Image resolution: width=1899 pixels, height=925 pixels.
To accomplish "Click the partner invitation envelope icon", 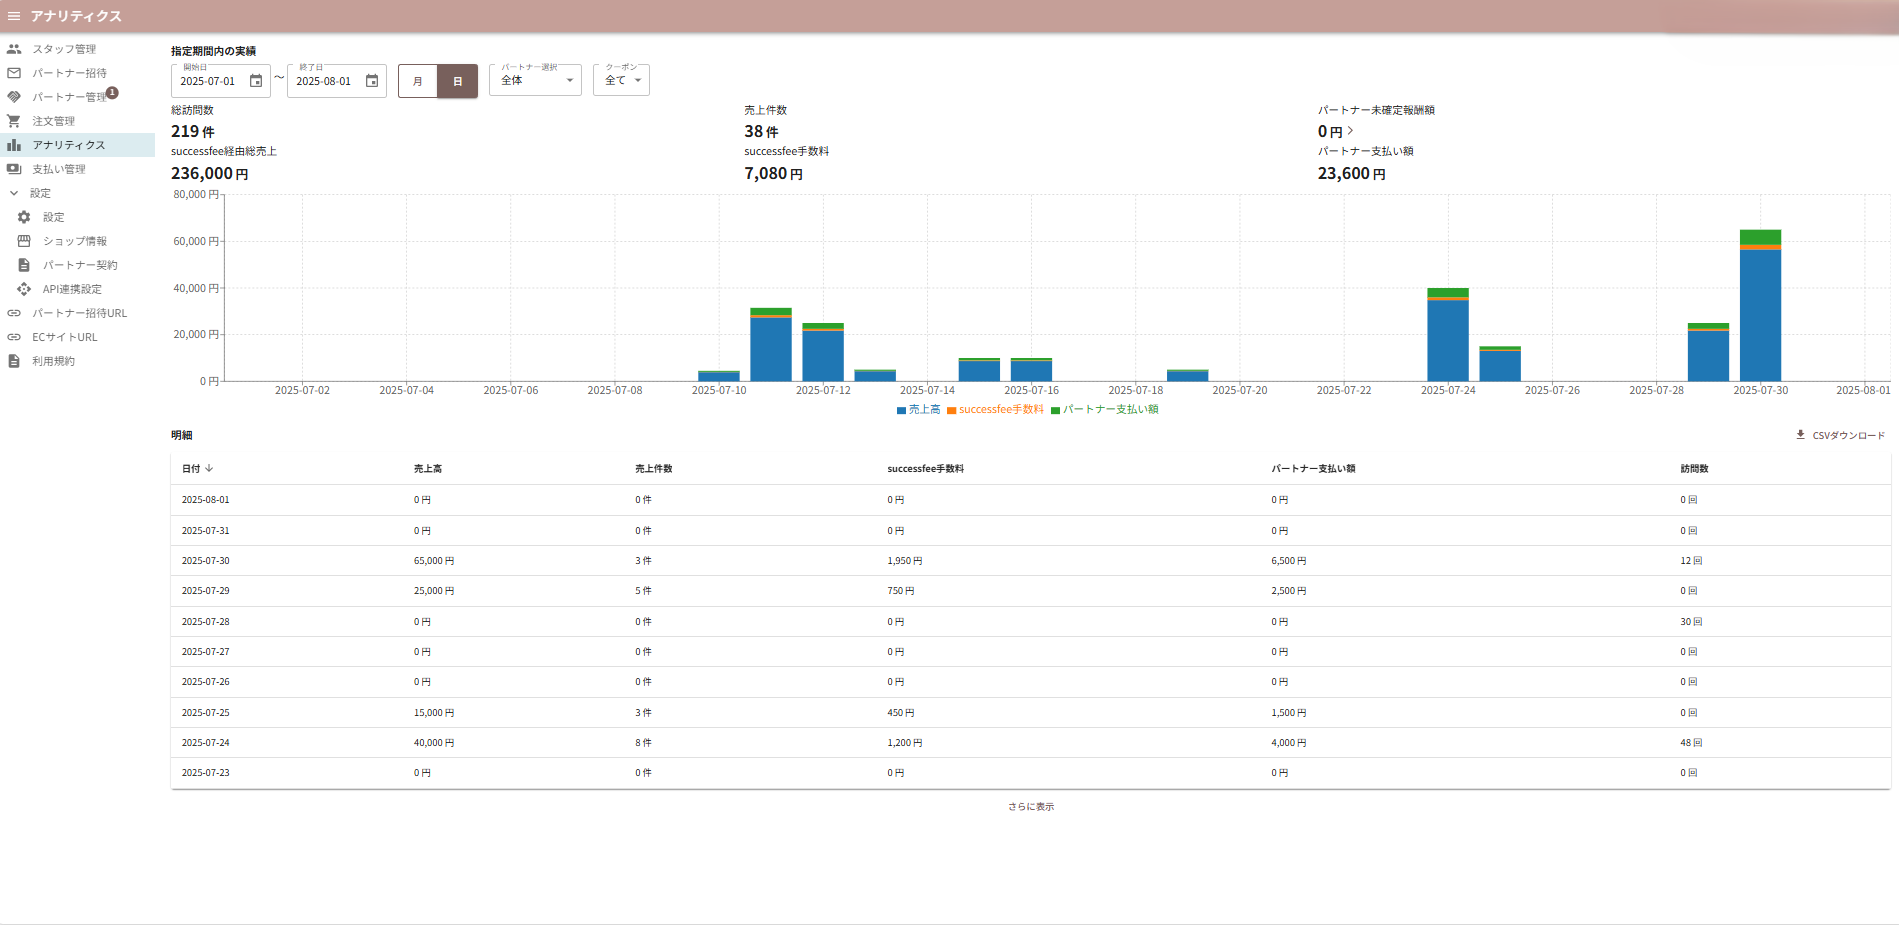I will pos(14,73).
